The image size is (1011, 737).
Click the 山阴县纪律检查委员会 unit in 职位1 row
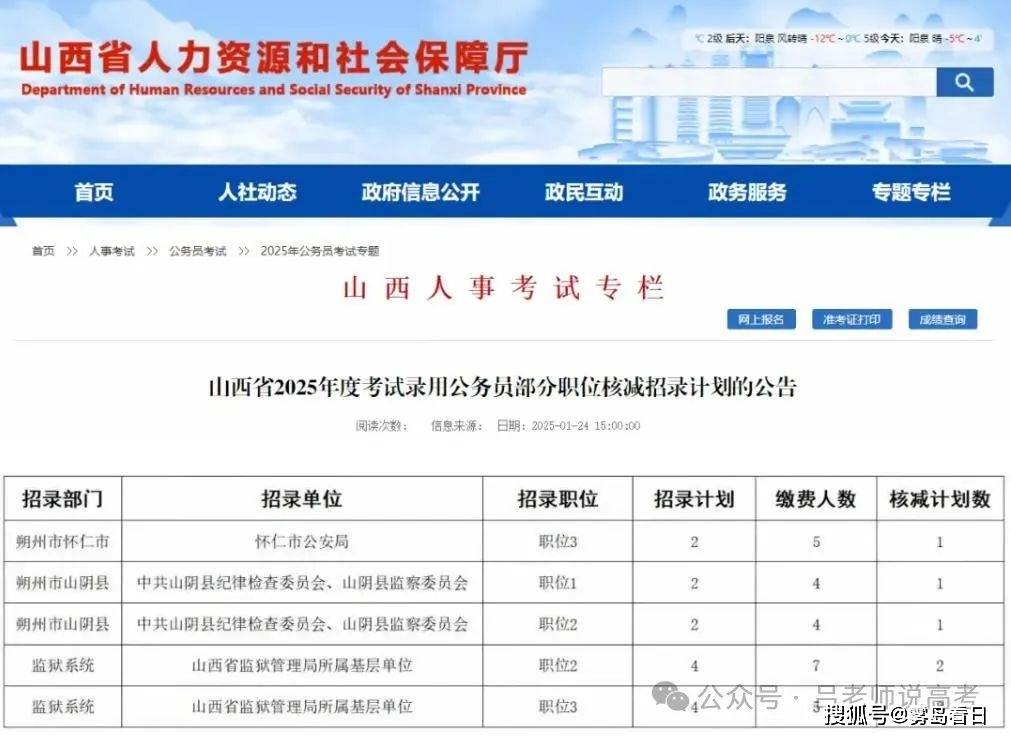click(302, 583)
